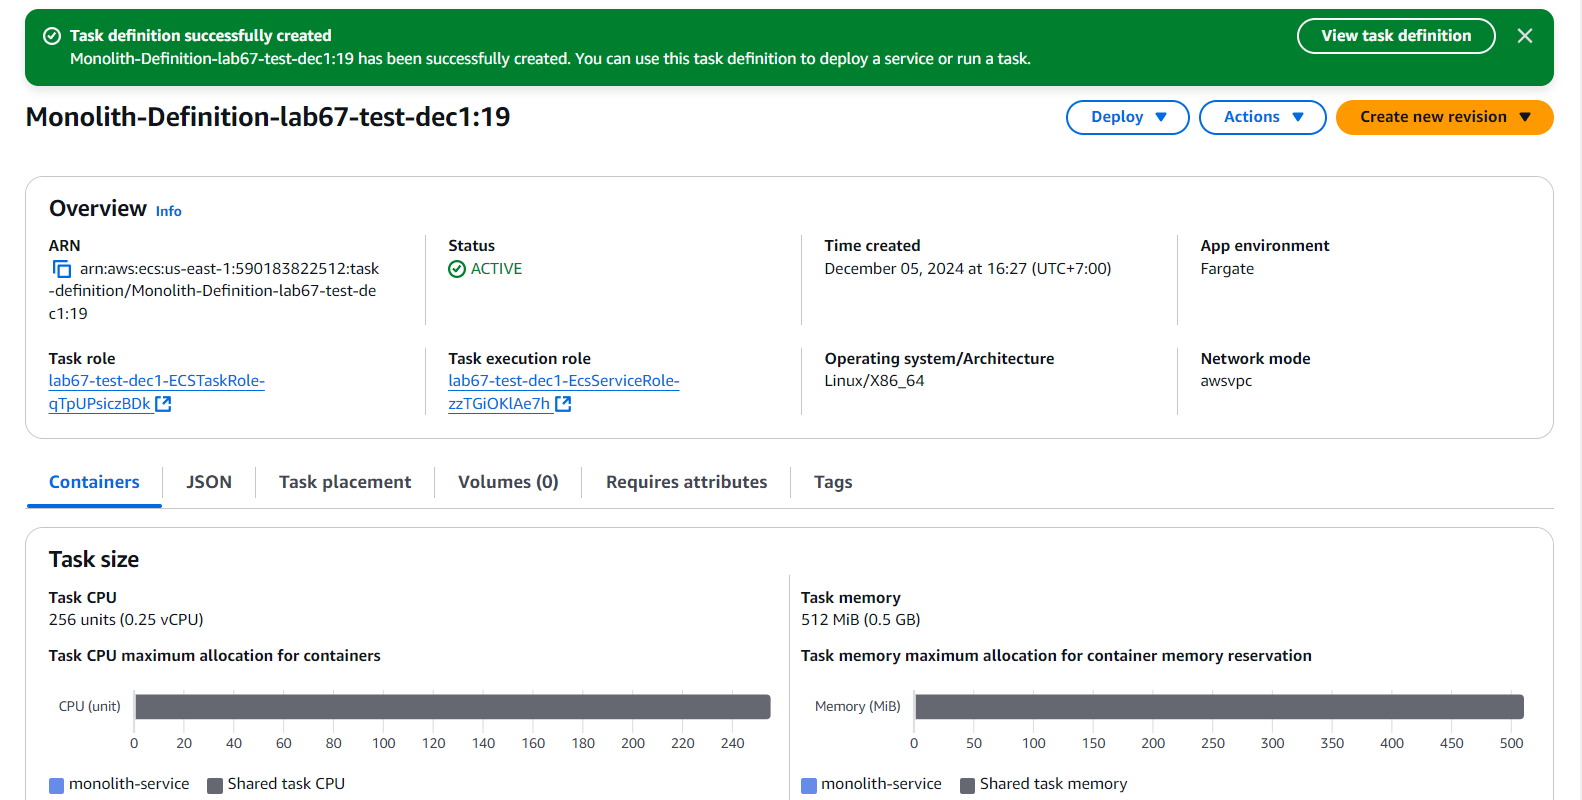The height and width of the screenshot is (800, 1582).
Task: Click the Task size heading
Action: (94, 560)
